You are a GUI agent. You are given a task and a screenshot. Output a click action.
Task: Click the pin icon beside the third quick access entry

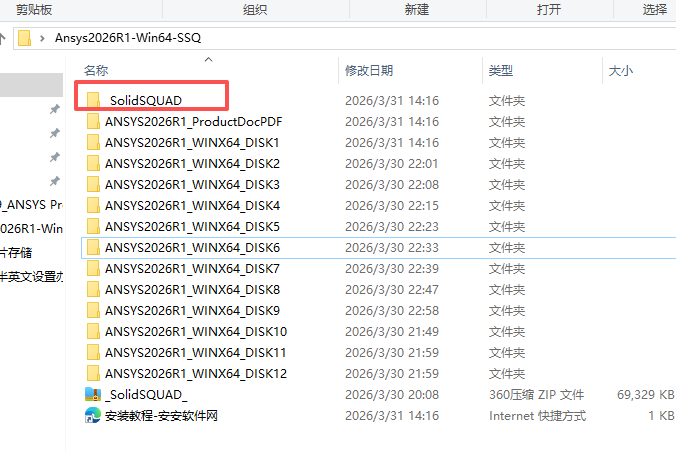[x=55, y=157]
